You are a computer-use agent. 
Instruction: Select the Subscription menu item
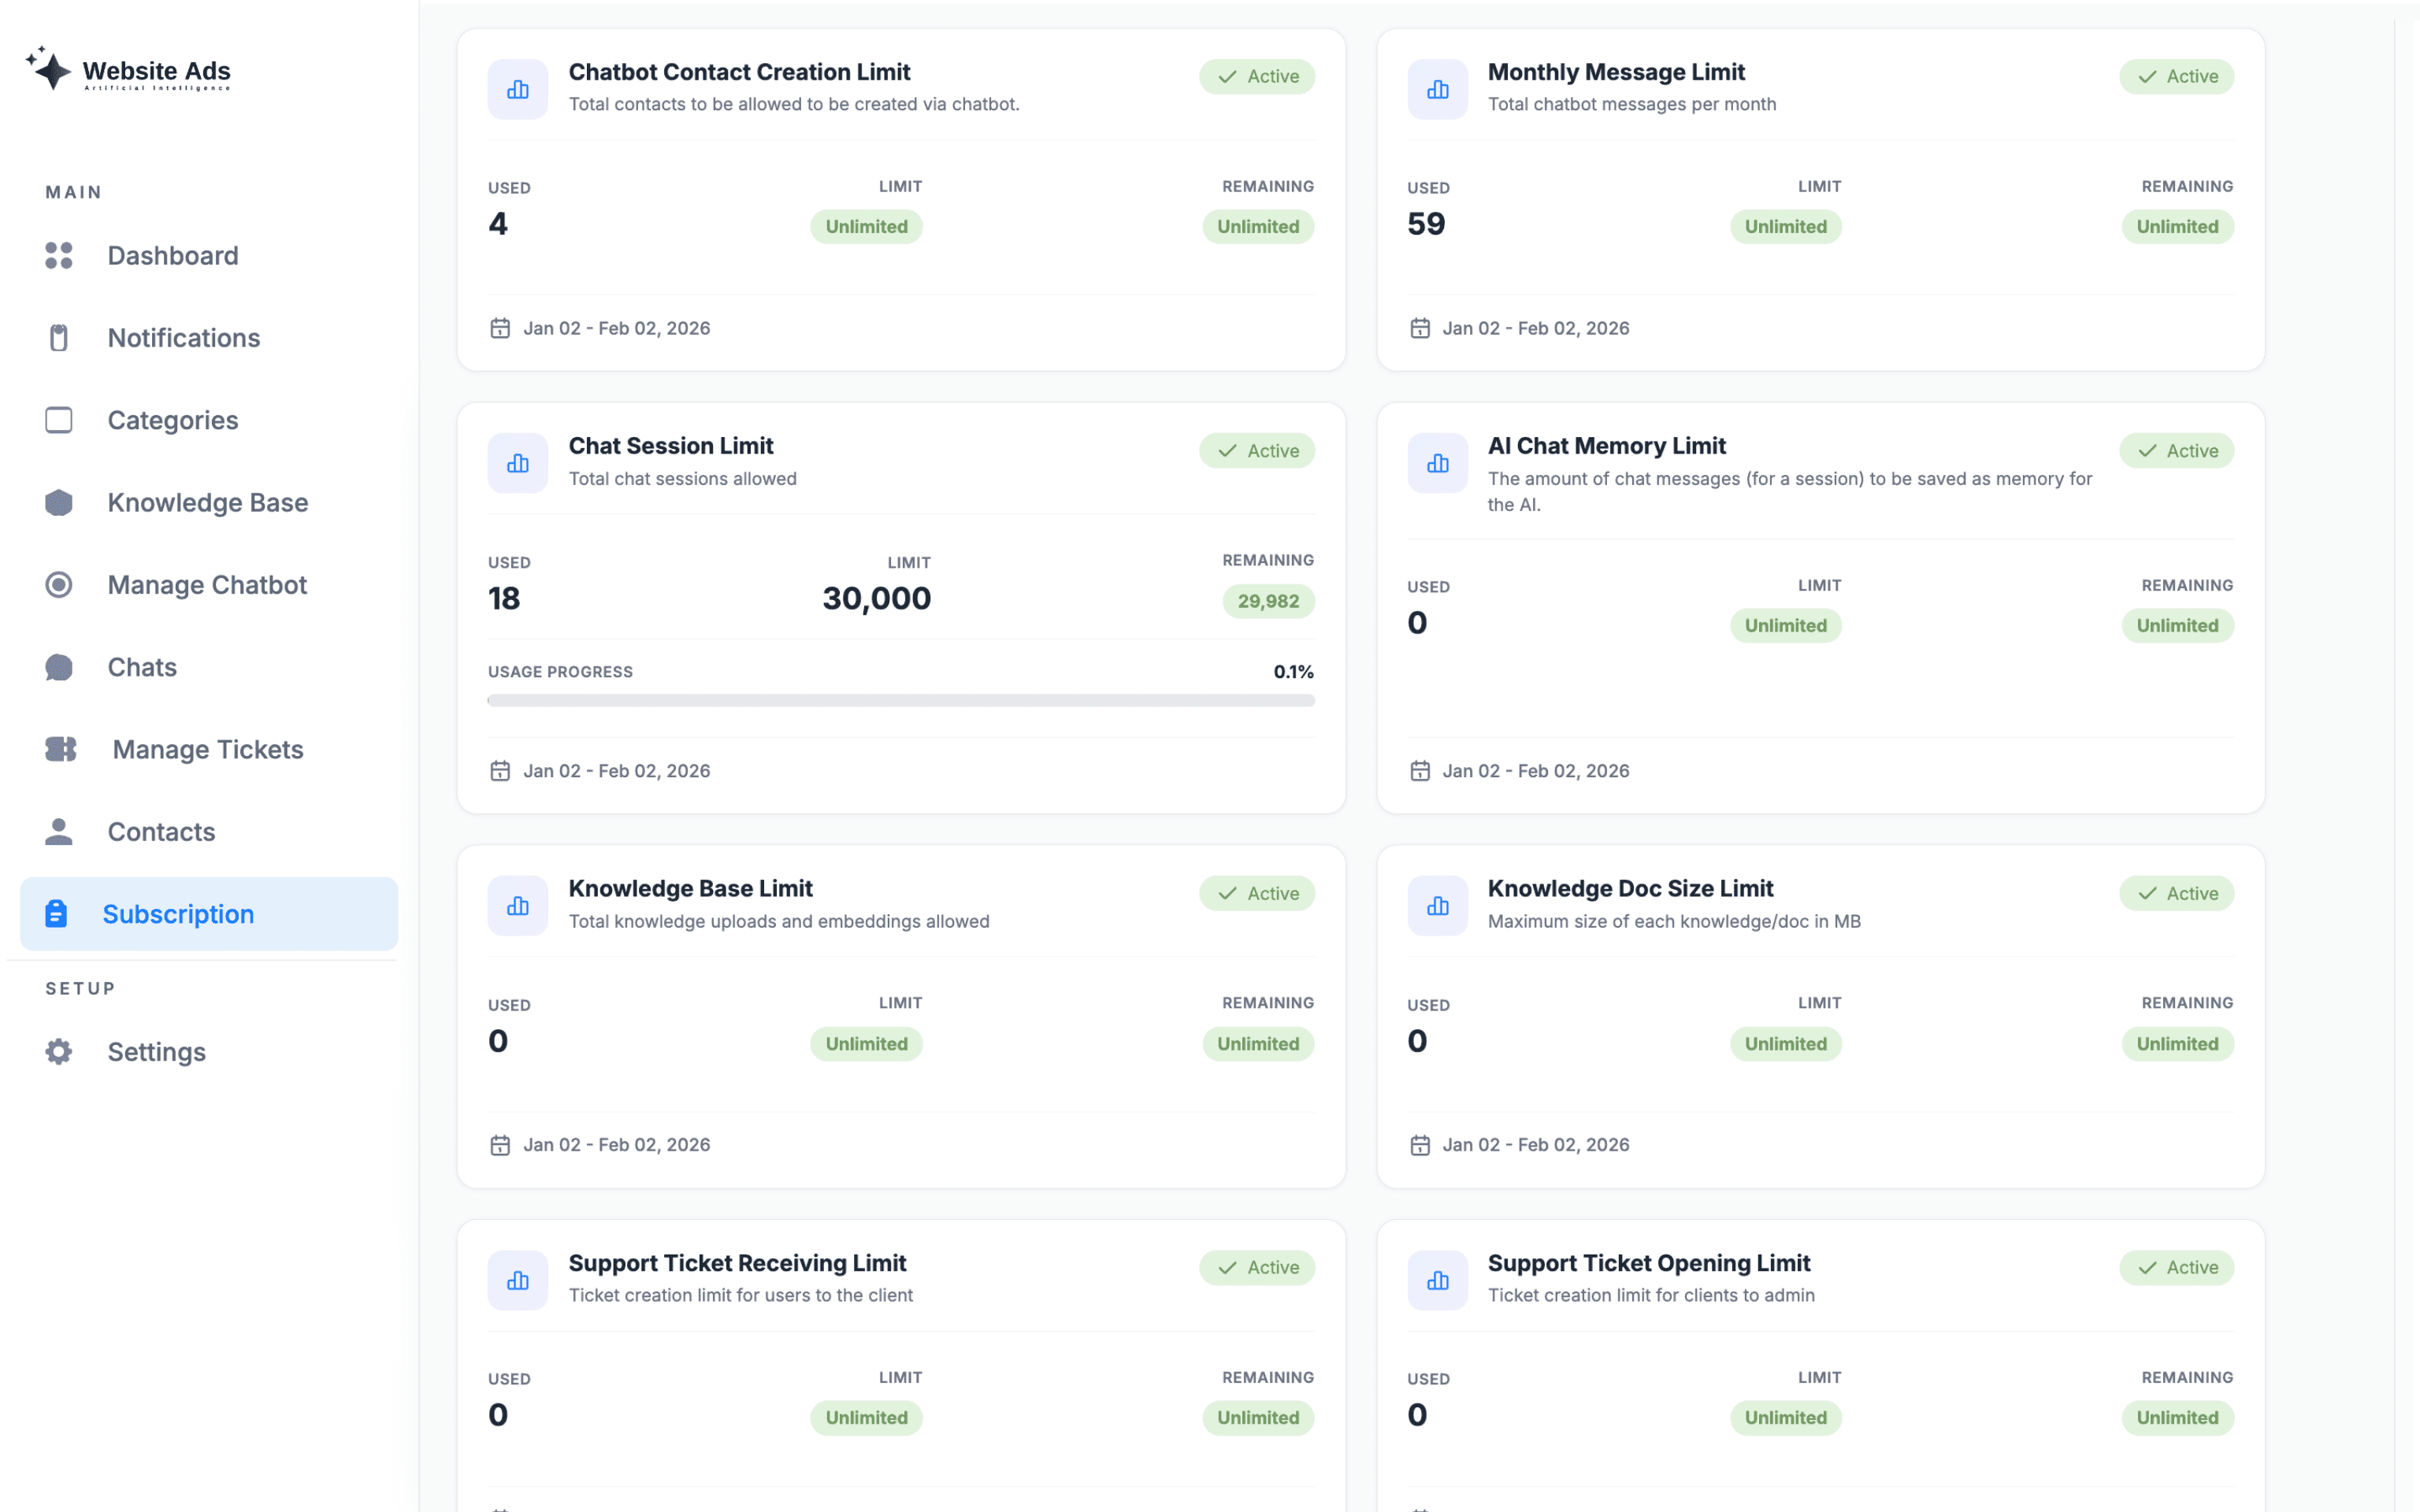pos(178,914)
